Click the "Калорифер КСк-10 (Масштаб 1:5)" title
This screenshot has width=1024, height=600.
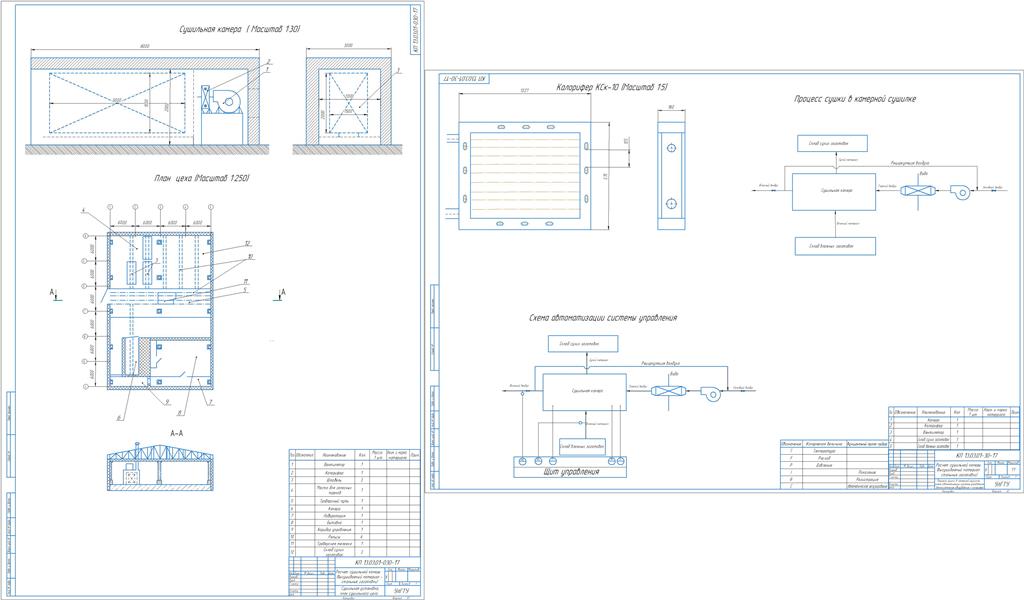(612, 87)
